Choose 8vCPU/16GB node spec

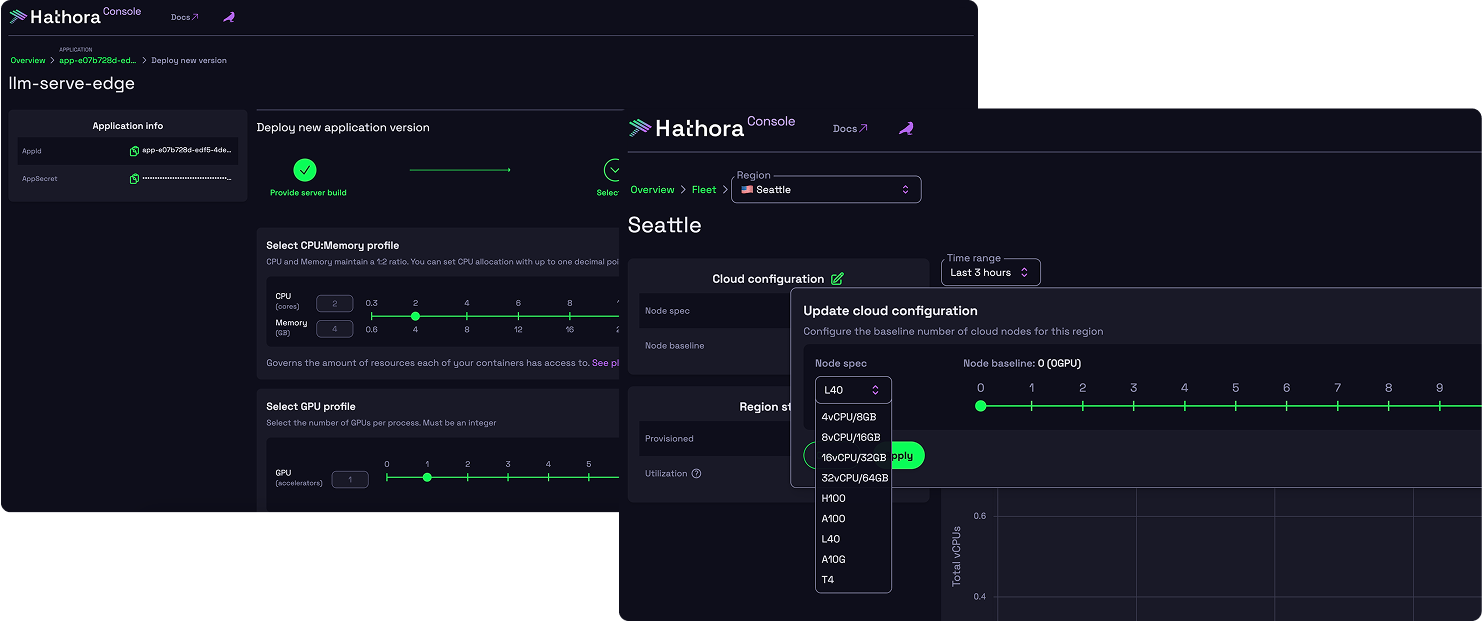click(x=853, y=437)
